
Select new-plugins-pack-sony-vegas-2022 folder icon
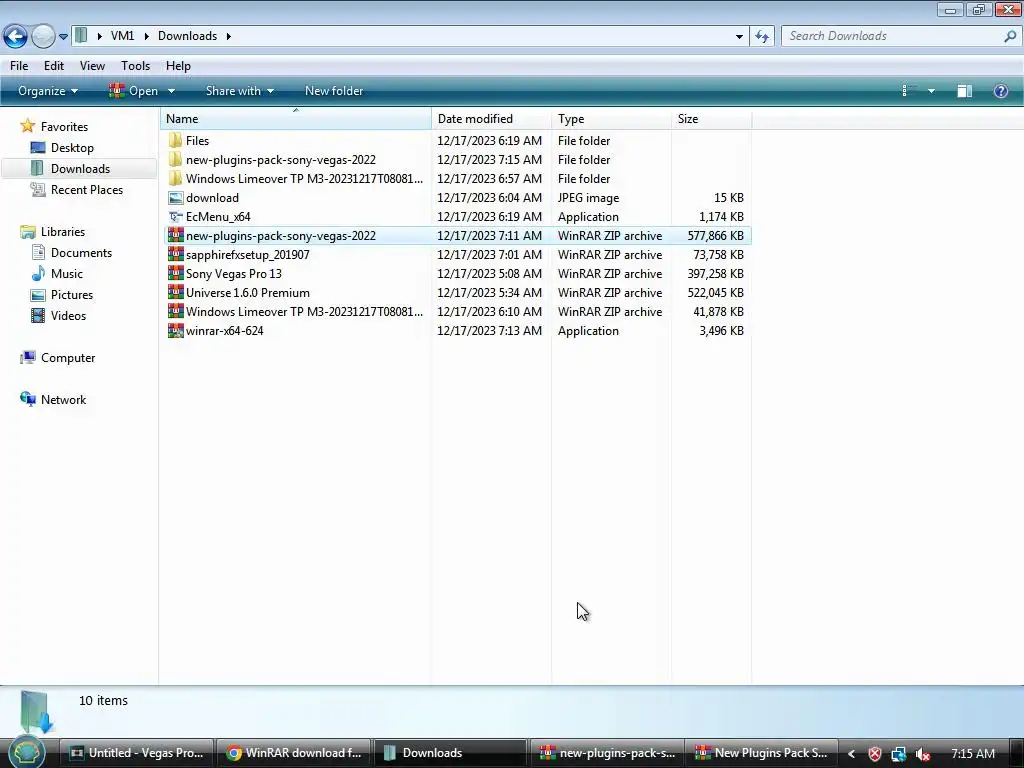click(175, 159)
